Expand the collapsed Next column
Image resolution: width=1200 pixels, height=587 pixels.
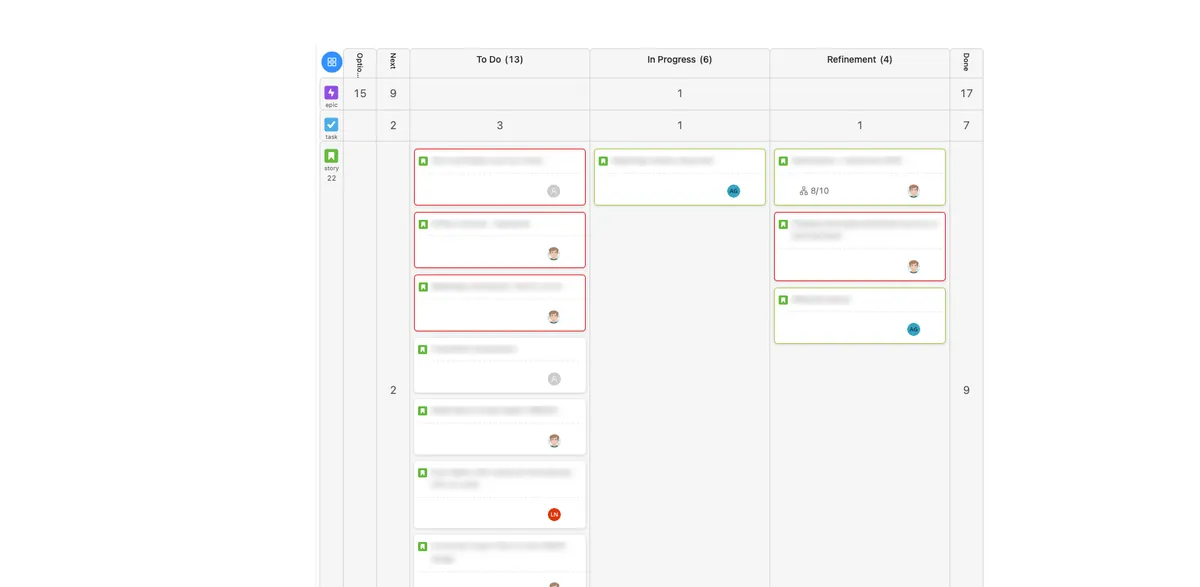click(393, 63)
